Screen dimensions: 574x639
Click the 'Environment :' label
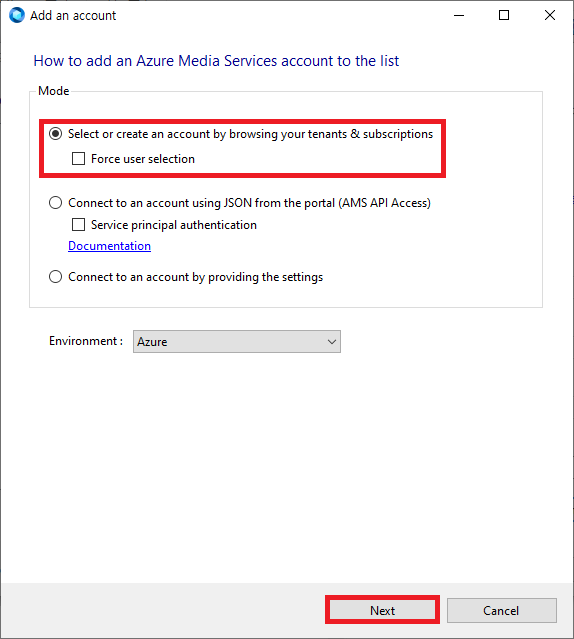coord(86,341)
